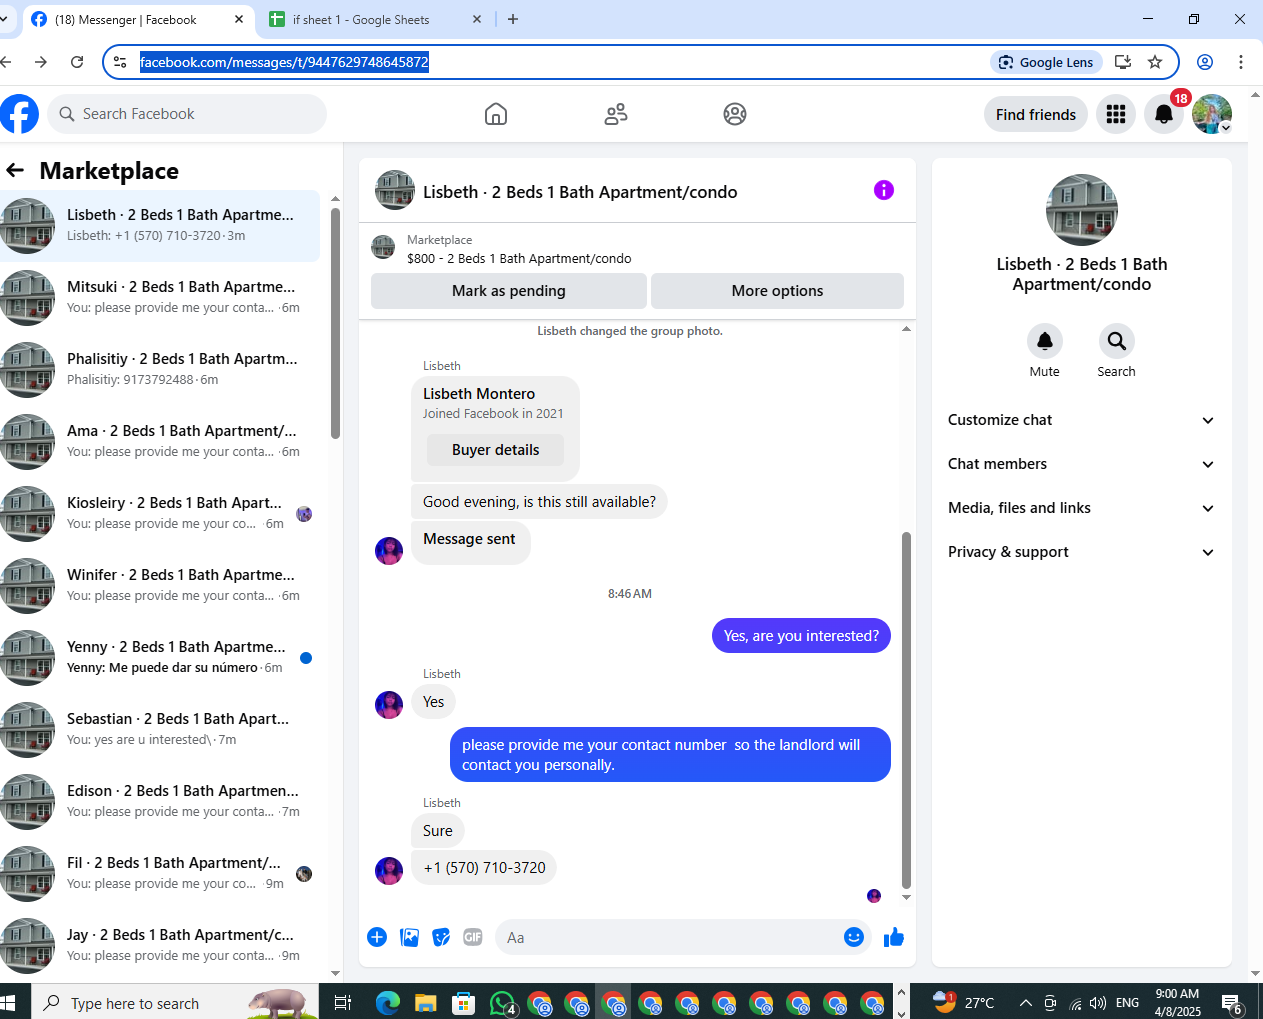1263x1019 pixels.
Task: Open unread Yenny 2 Beds conversation
Action: tap(160, 657)
